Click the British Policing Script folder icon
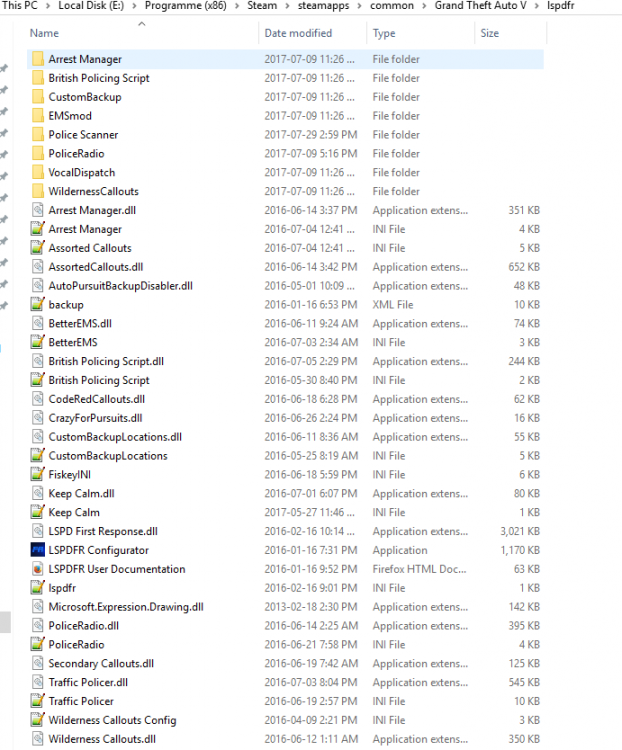This screenshot has width=622, height=750. pos(38,78)
